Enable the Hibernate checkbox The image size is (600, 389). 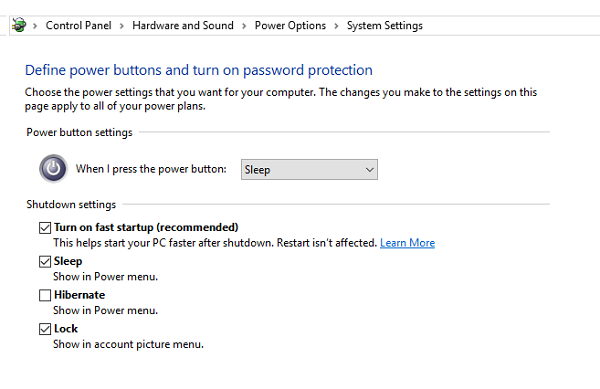pyautogui.click(x=45, y=295)
